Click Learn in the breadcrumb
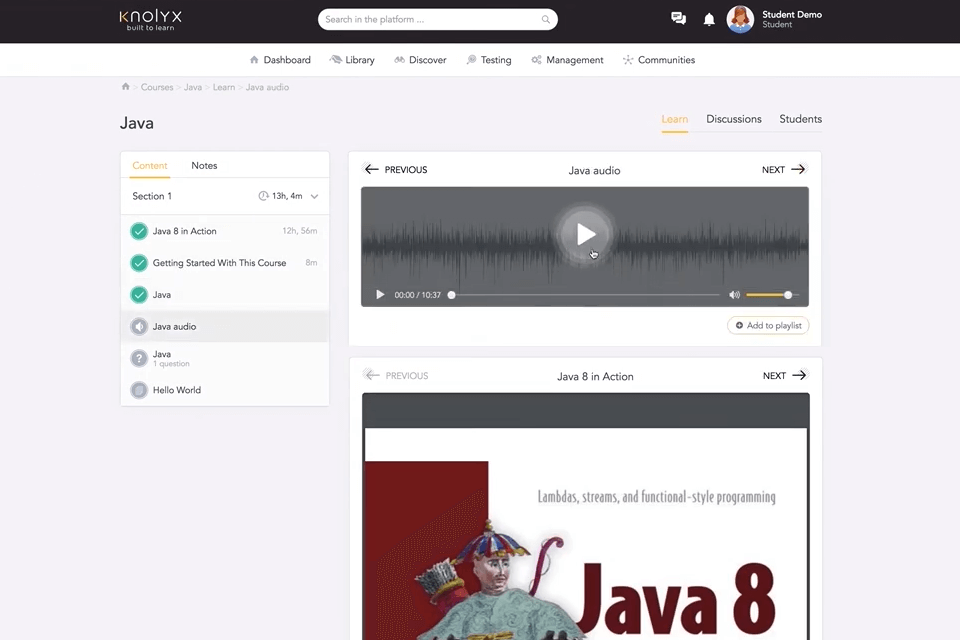The width and height of the screenshot is (960, 640). (223, 87)
